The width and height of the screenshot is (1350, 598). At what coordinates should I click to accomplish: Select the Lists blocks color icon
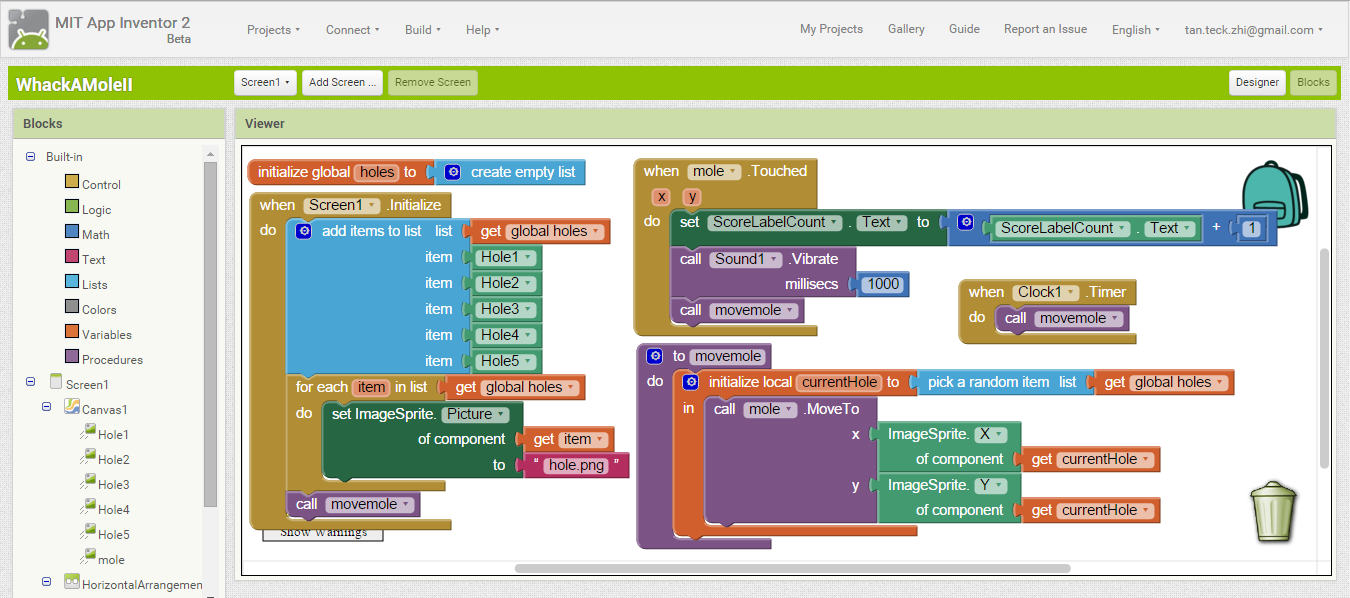[x=72, y=281]
